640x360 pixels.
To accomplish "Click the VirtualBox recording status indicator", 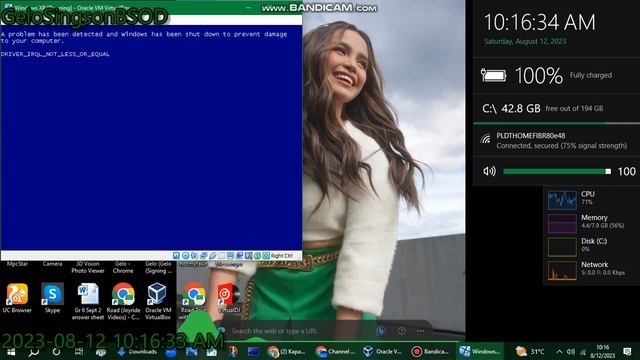I will [x=240, y=256].
